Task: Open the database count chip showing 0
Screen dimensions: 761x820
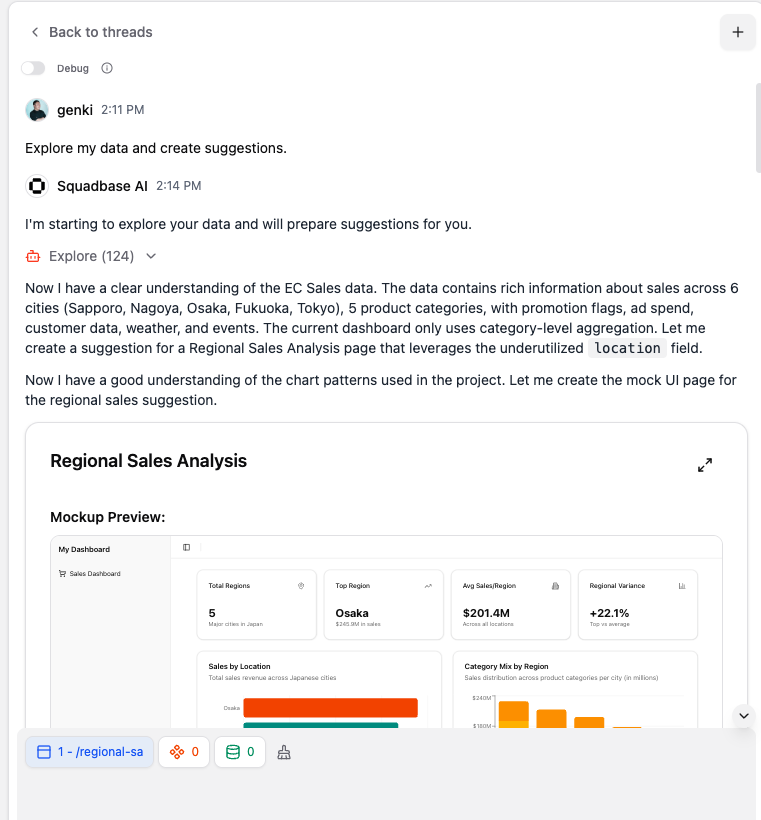Action: tap(240, 752)
